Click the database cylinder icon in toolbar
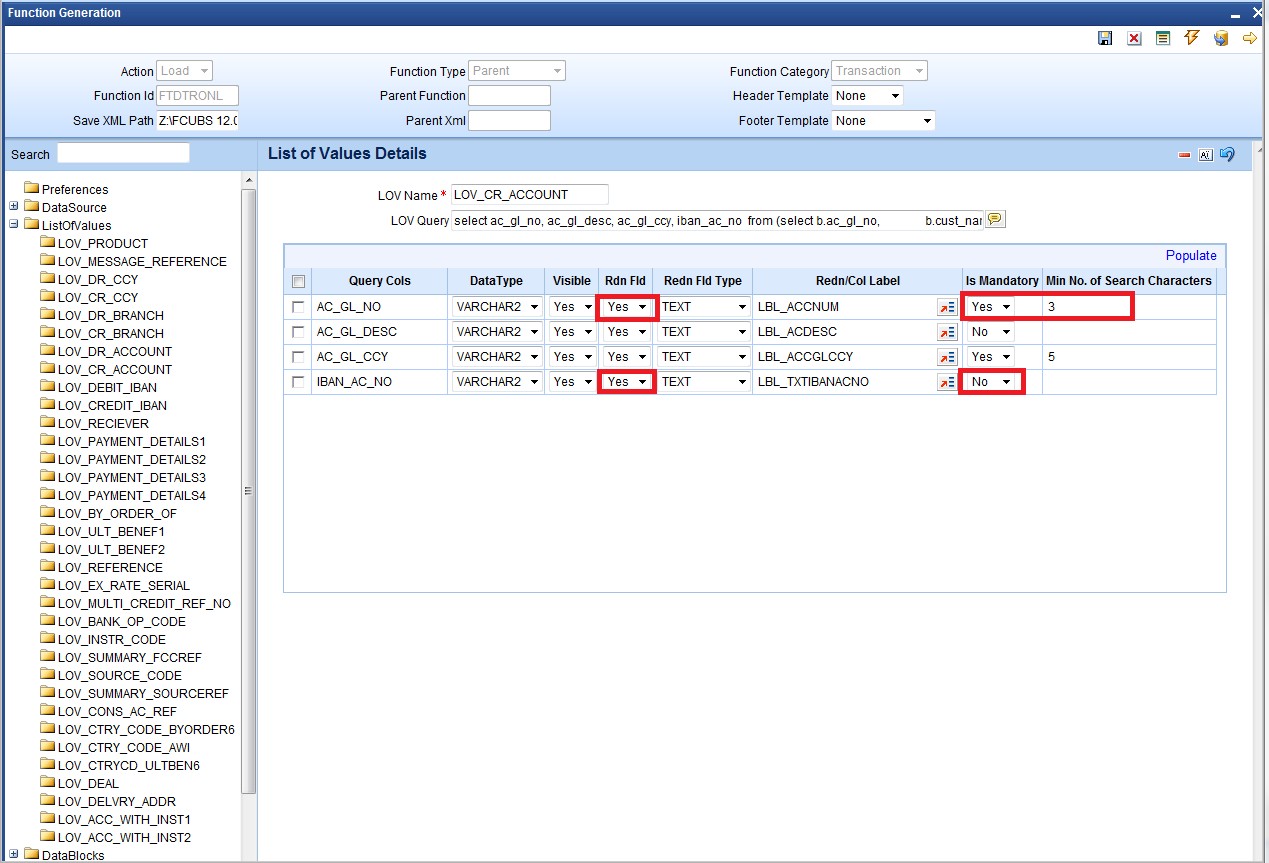 [1220, 38]
